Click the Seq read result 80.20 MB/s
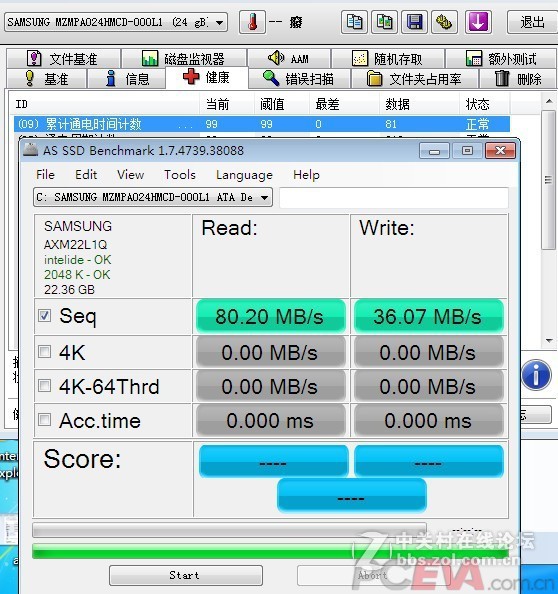 point(270,316)
